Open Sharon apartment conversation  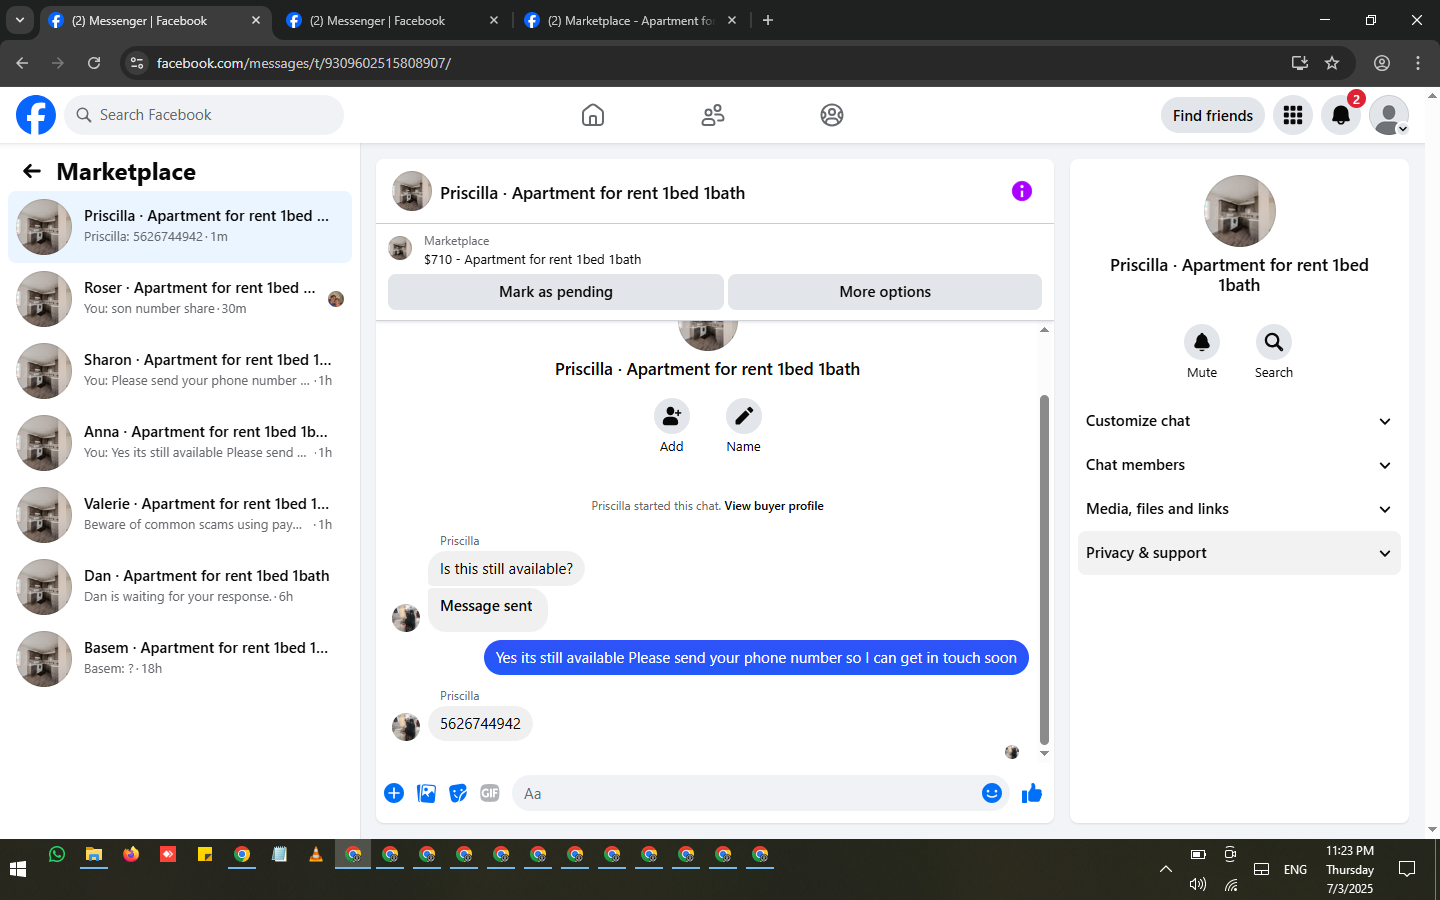180,371
